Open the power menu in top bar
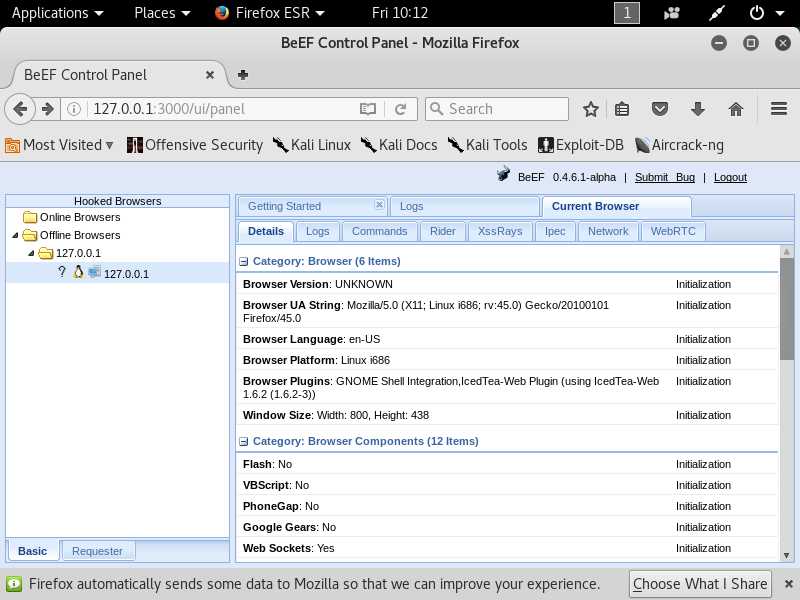 (x=766, y=13)
